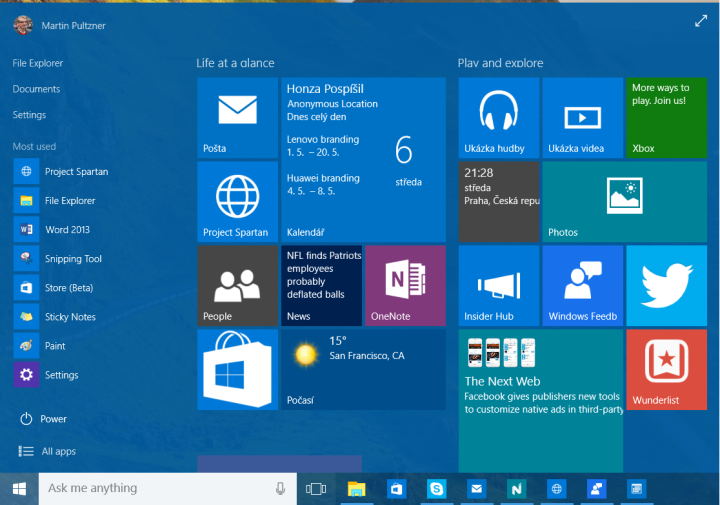This screenshot has width=720, height=505.
Task: Open the Kalendář calendar tile
Action: (x=363, y=160)
